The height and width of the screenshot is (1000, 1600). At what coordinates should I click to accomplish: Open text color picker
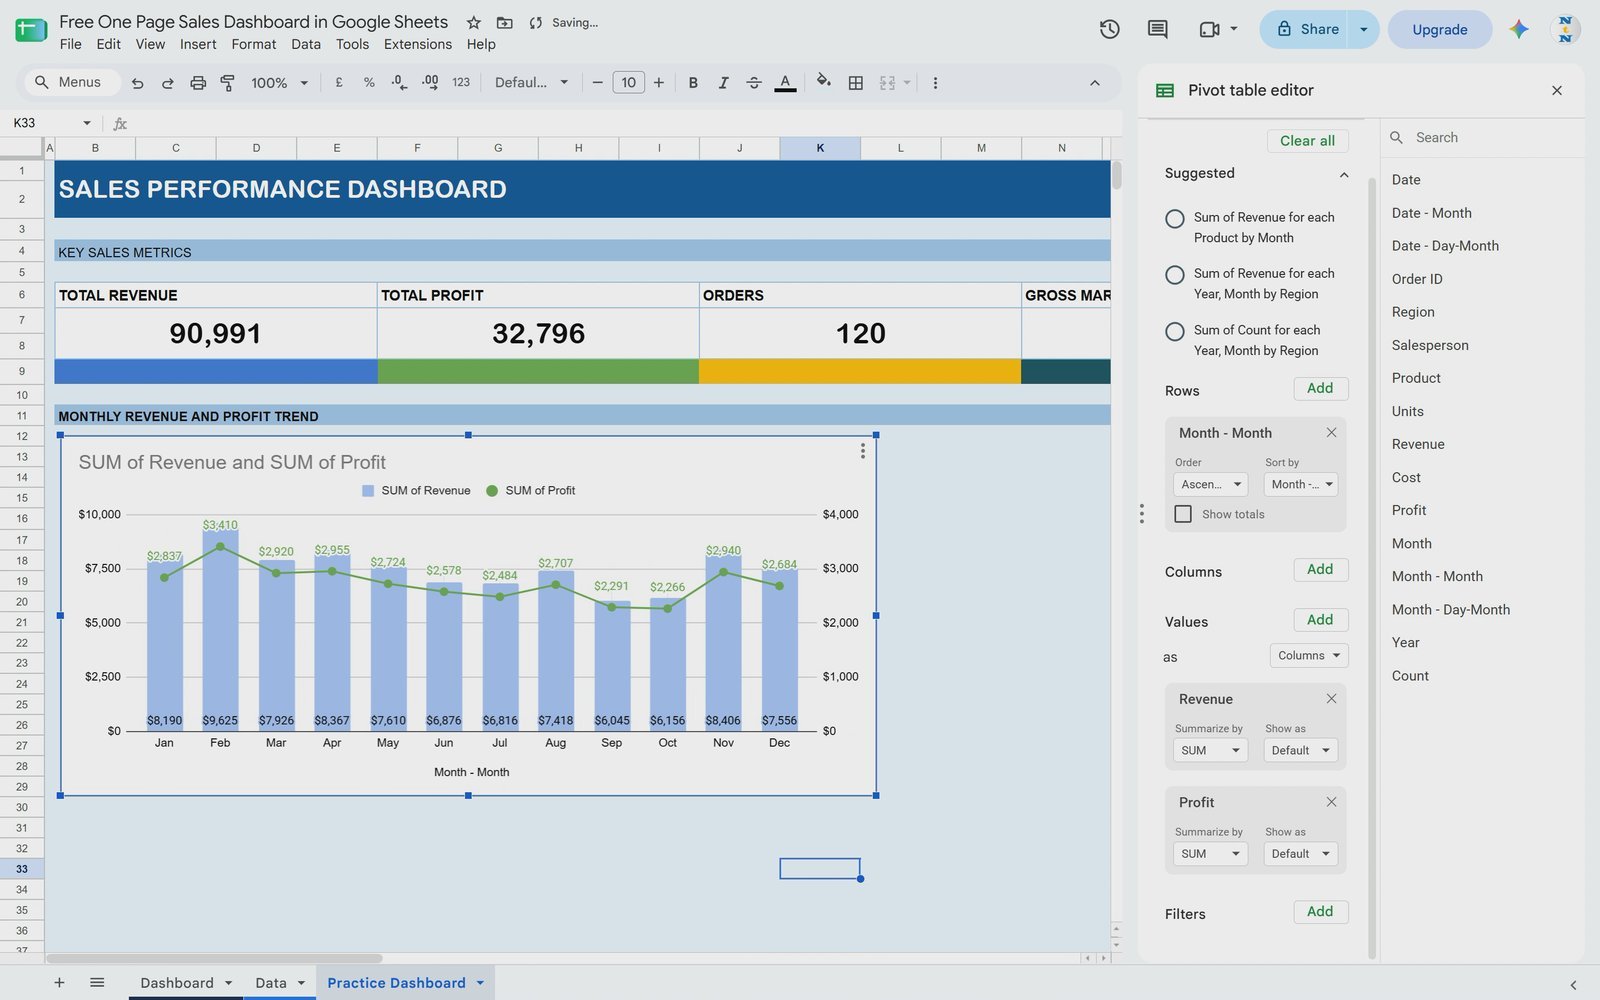tap(785, 83)
